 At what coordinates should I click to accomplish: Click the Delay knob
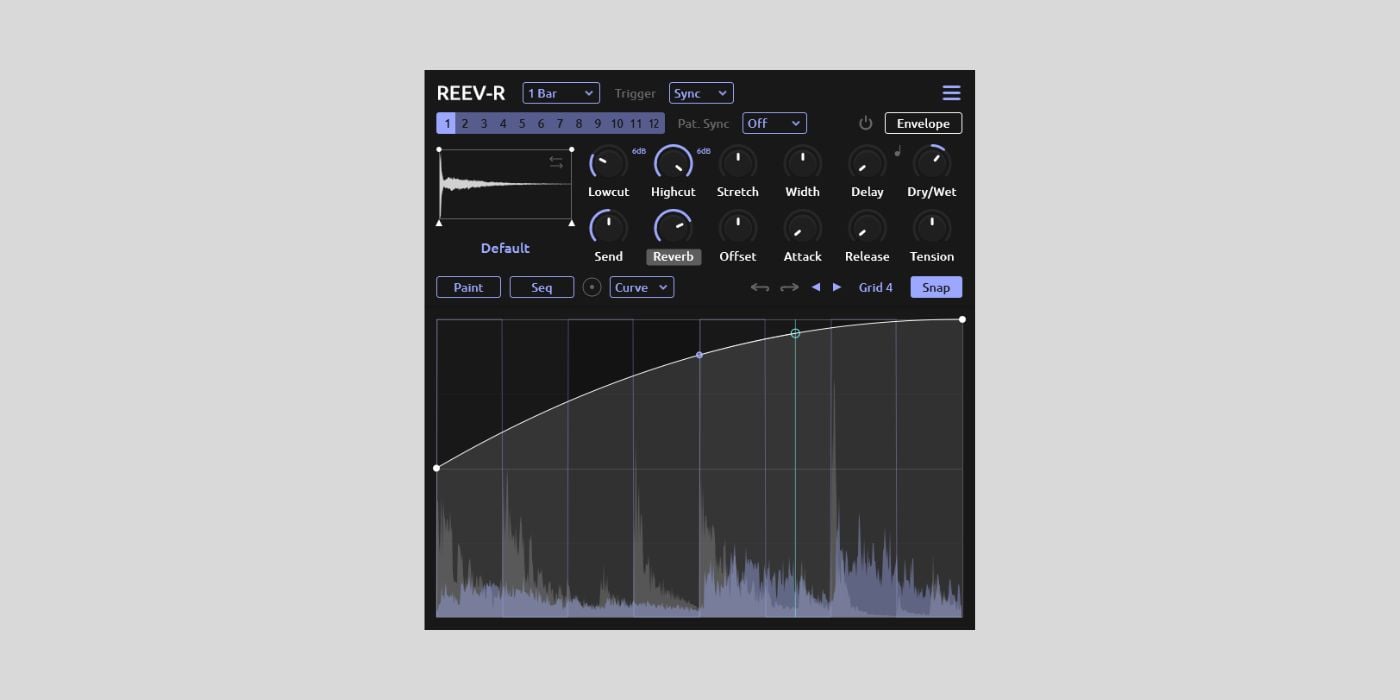[x=867, y=162]
